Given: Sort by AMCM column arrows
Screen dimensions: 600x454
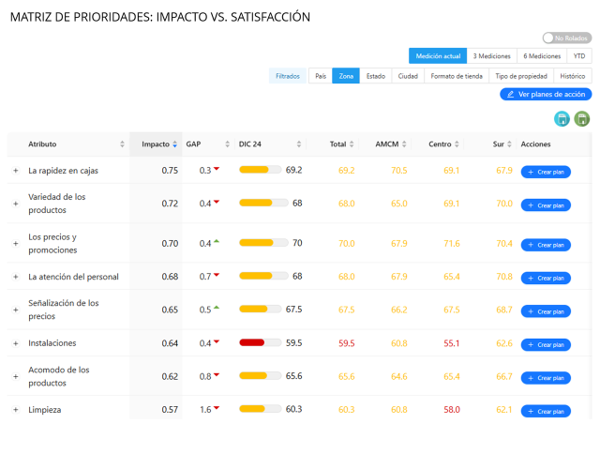Looking at the screenshot, I should tap(404, 144).
